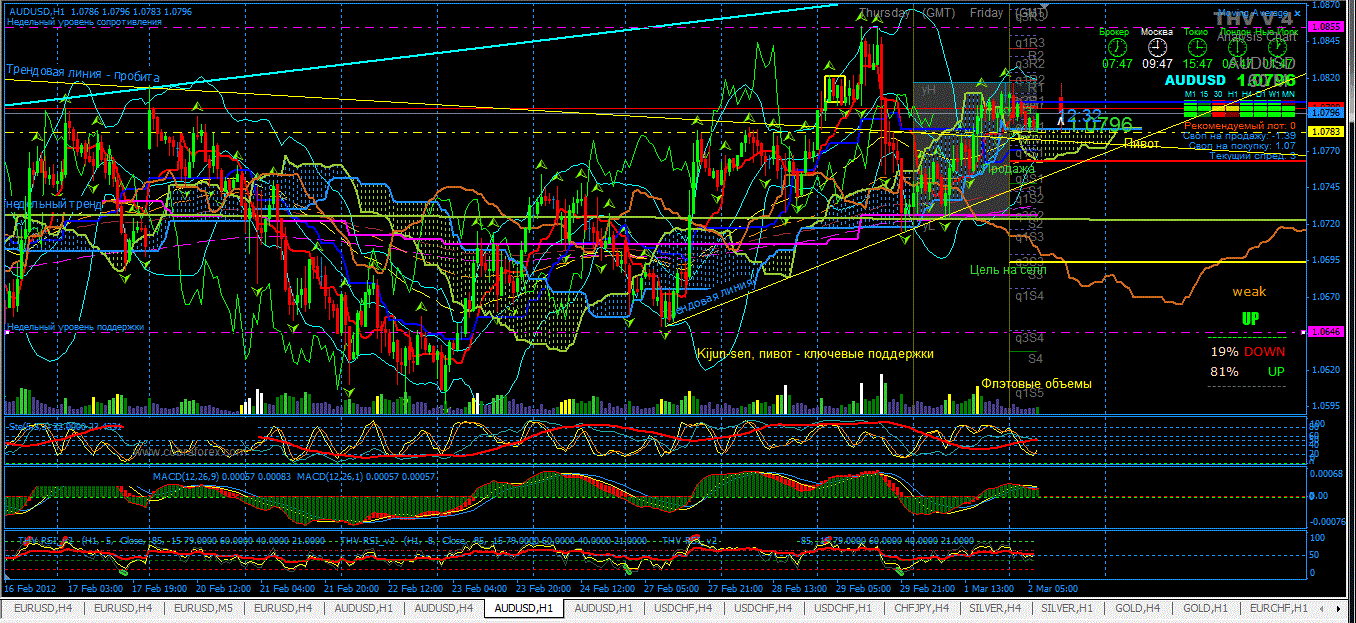
Task: Open the GOLD,H1 chart tab
Action: 1205,607
